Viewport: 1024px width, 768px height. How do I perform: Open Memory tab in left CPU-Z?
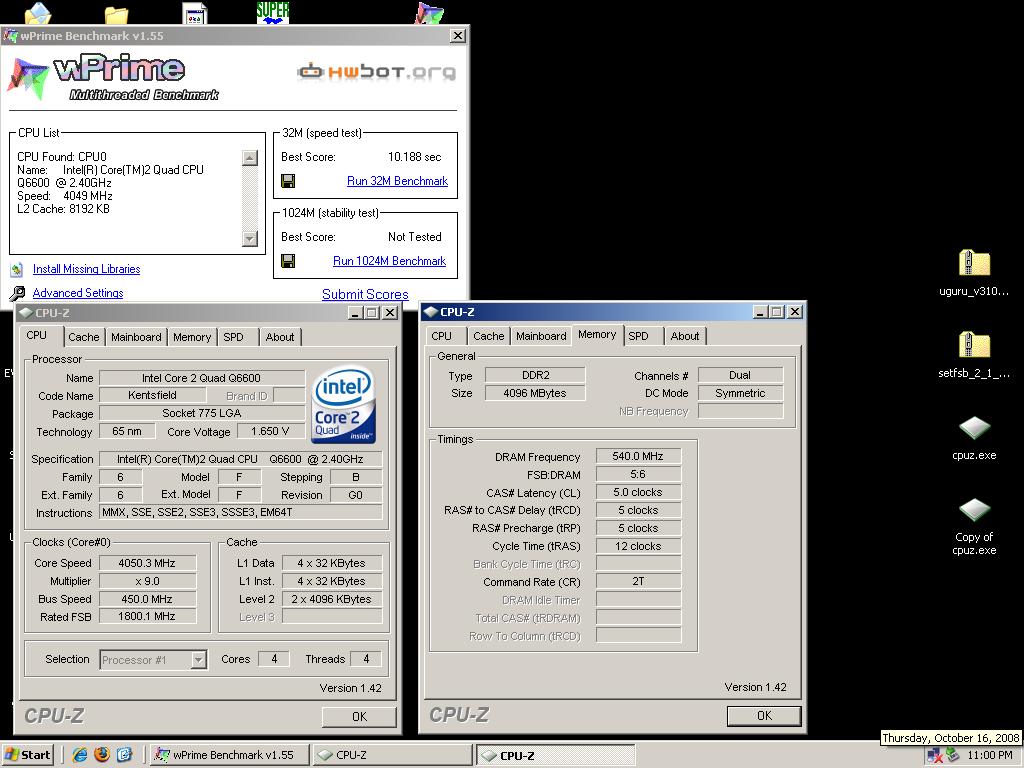tap(191, 337)
